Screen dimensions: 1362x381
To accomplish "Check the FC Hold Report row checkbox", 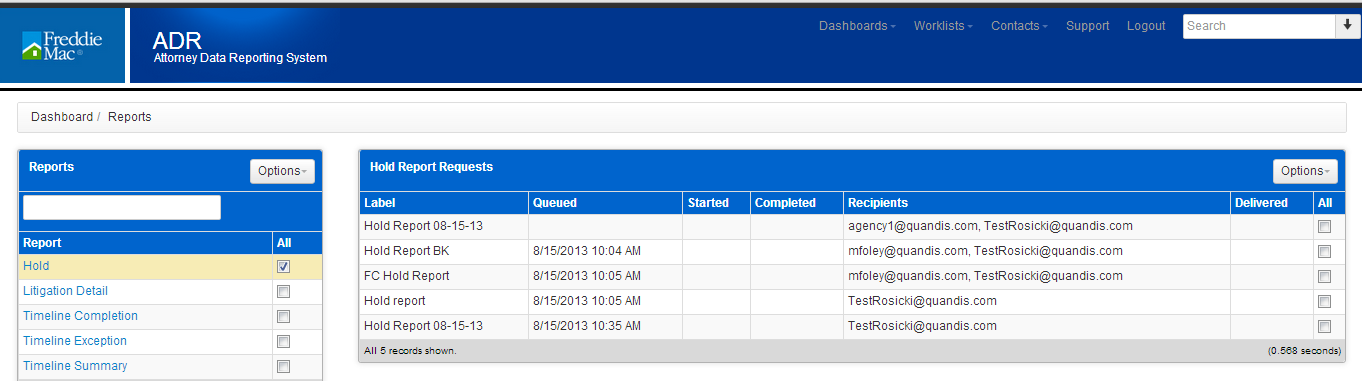I will point(1325,277).
